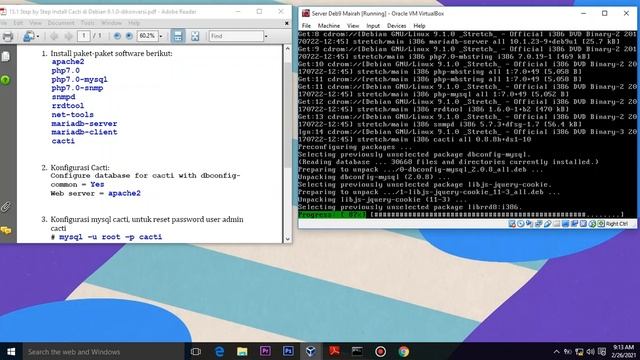Zoom out the PDF document

pyautogui.click(x=117, y=36)
